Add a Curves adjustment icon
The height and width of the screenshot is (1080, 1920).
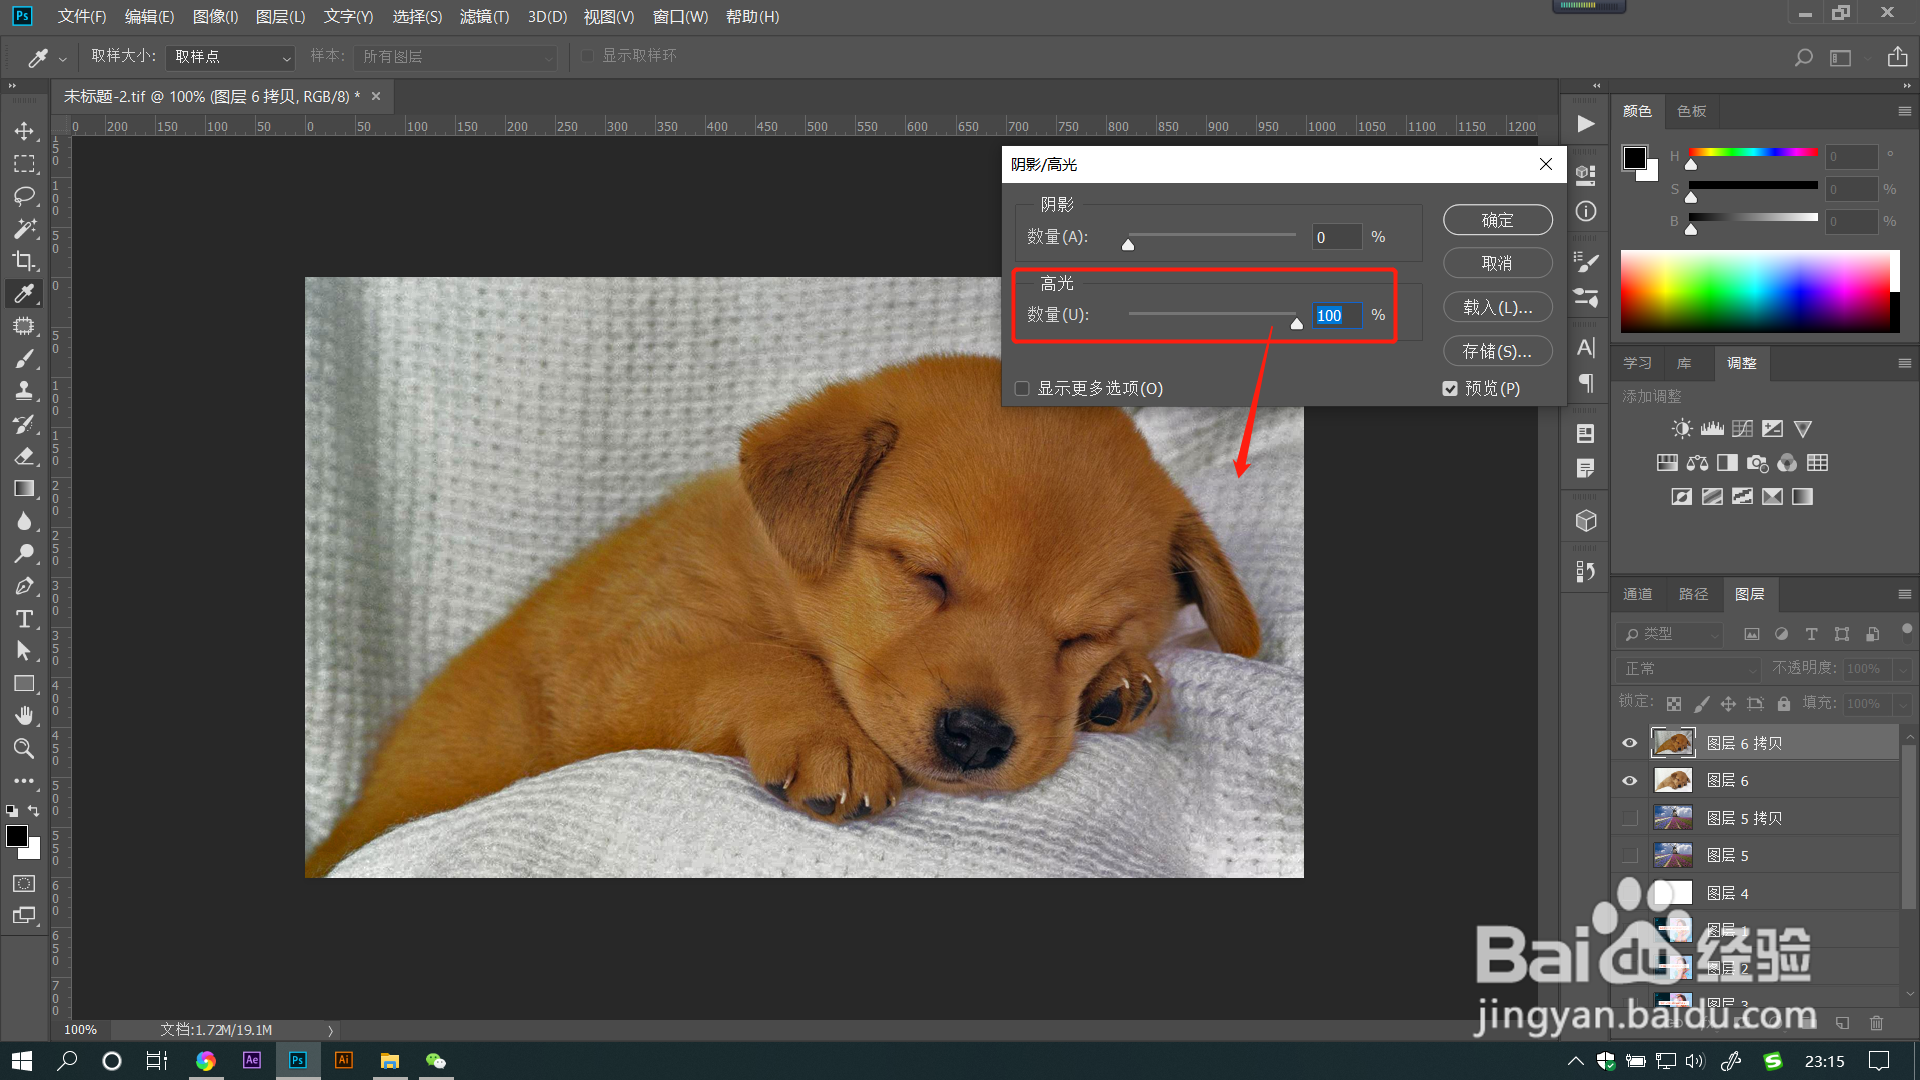(x=1742, y=429)
